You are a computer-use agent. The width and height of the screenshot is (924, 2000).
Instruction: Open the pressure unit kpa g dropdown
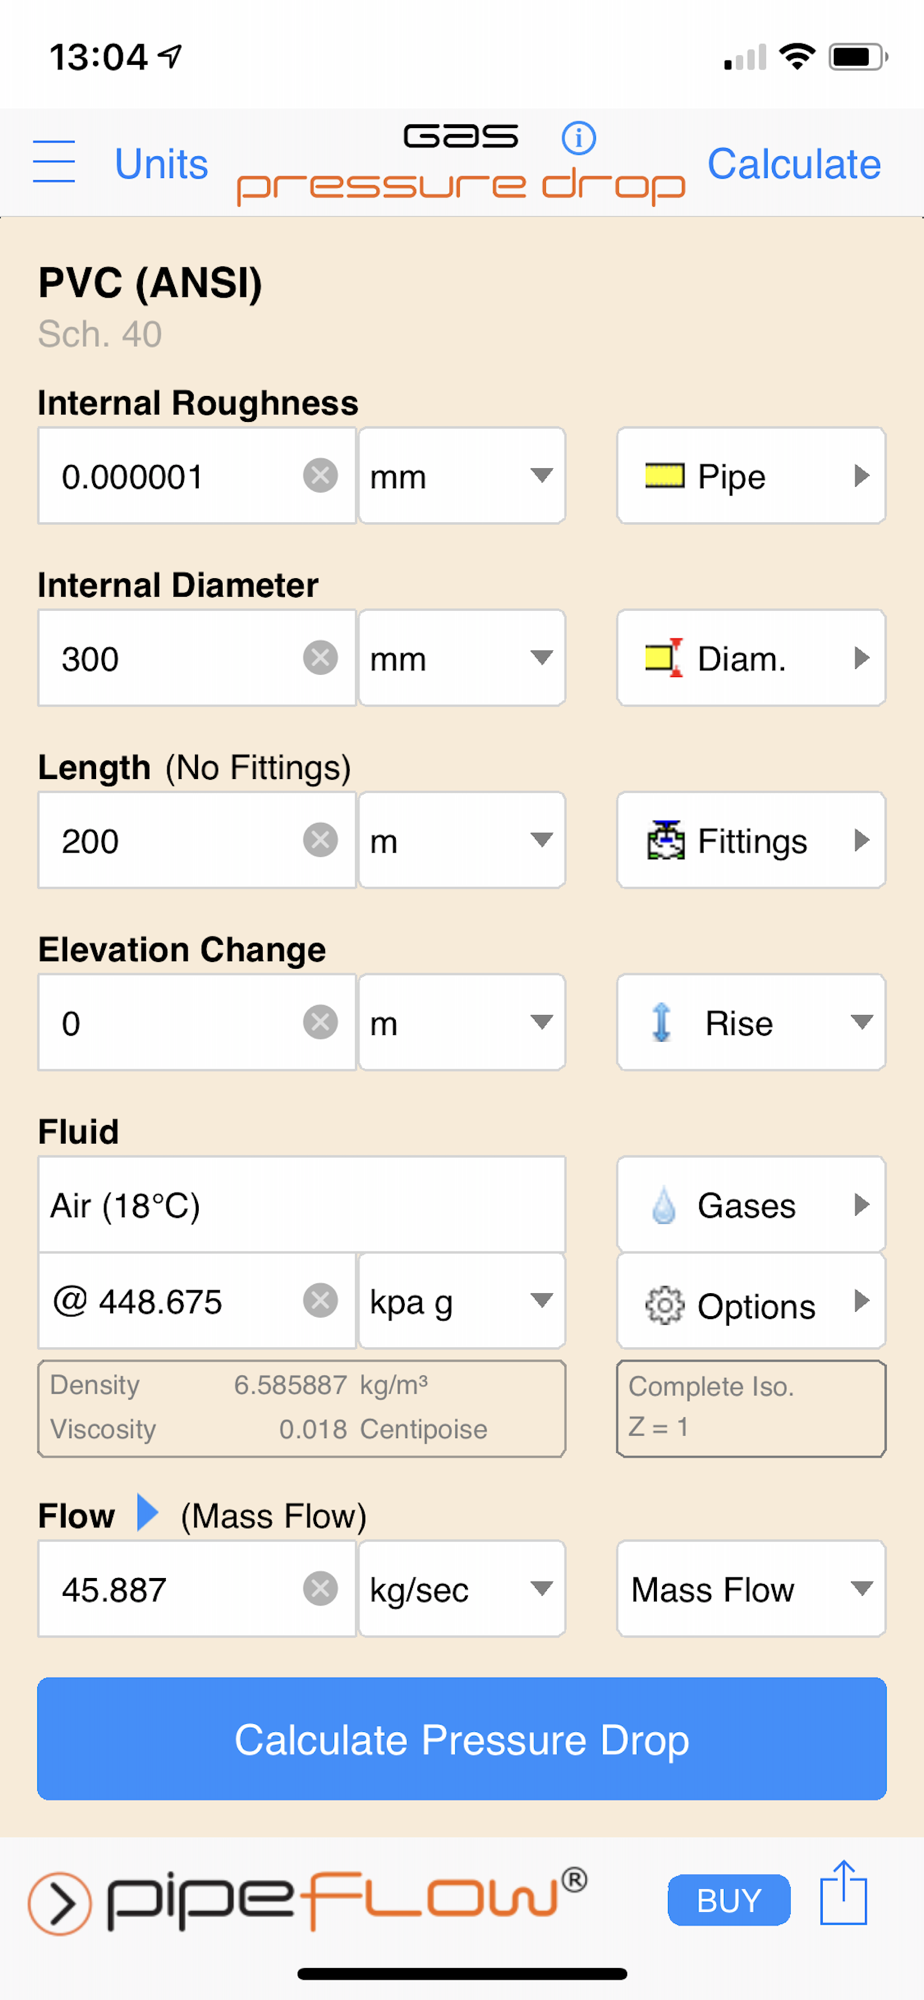click(462, 1301)
